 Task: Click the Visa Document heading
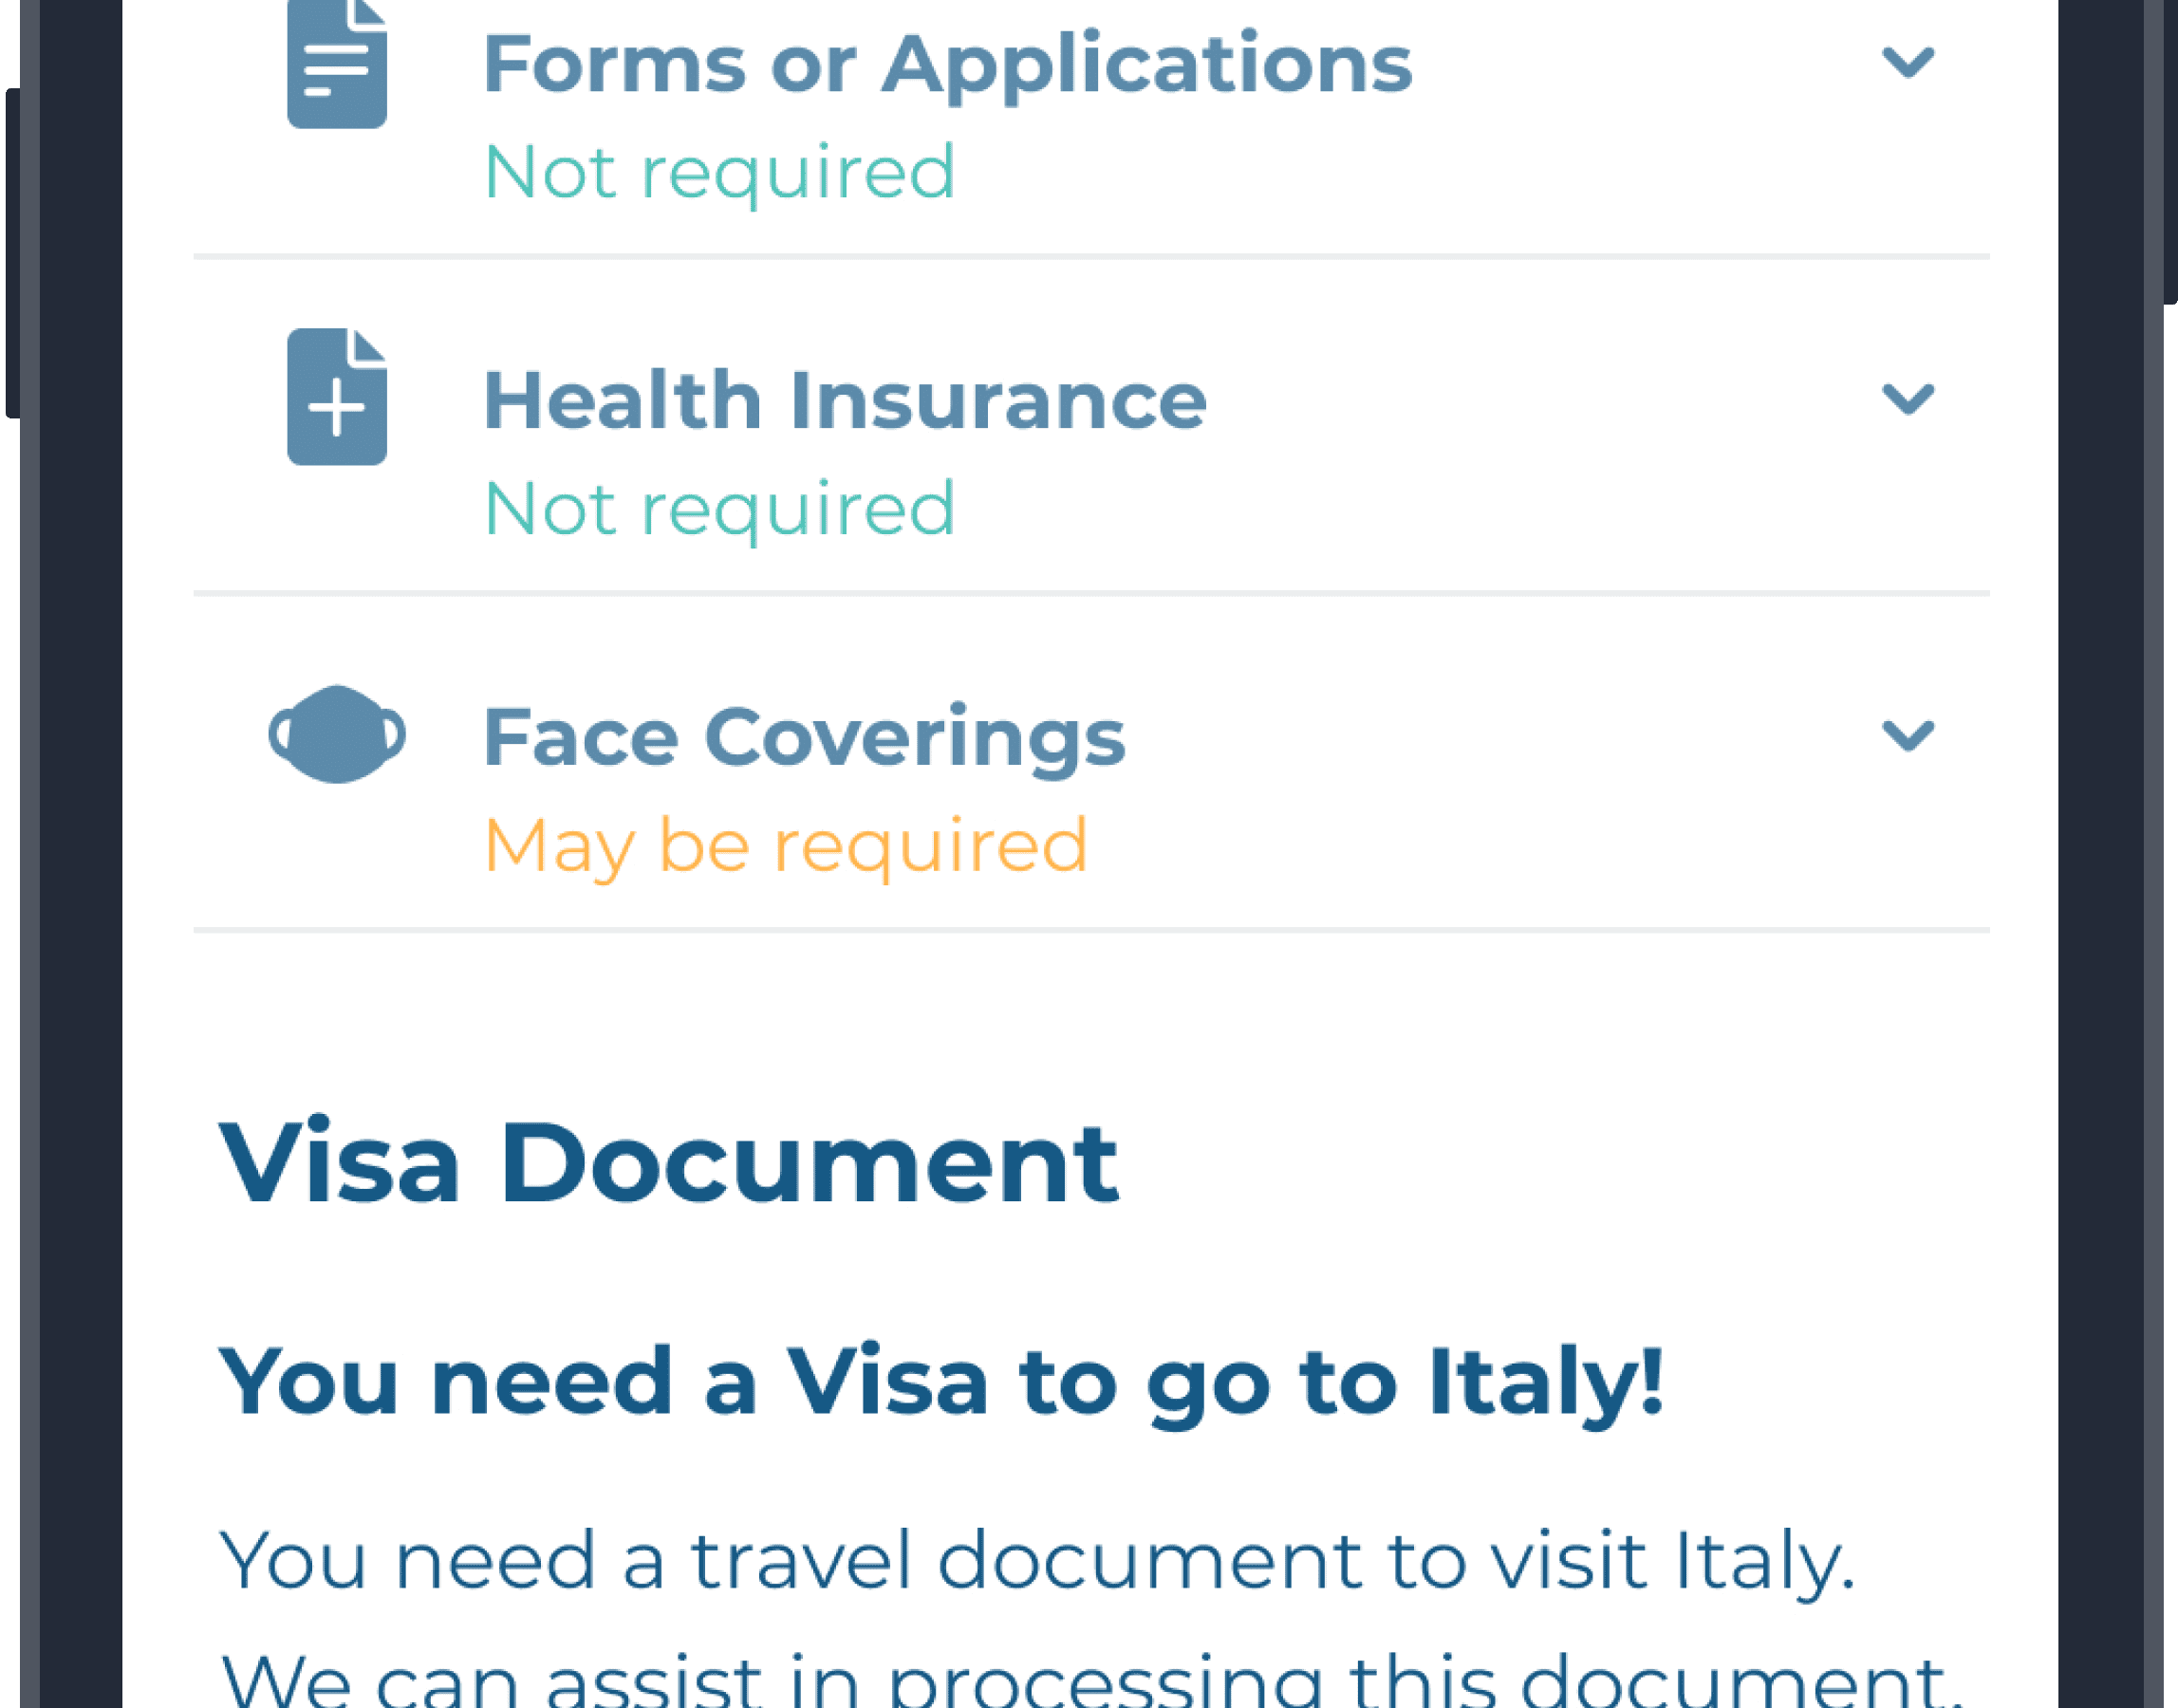[x=668, y=1164]
